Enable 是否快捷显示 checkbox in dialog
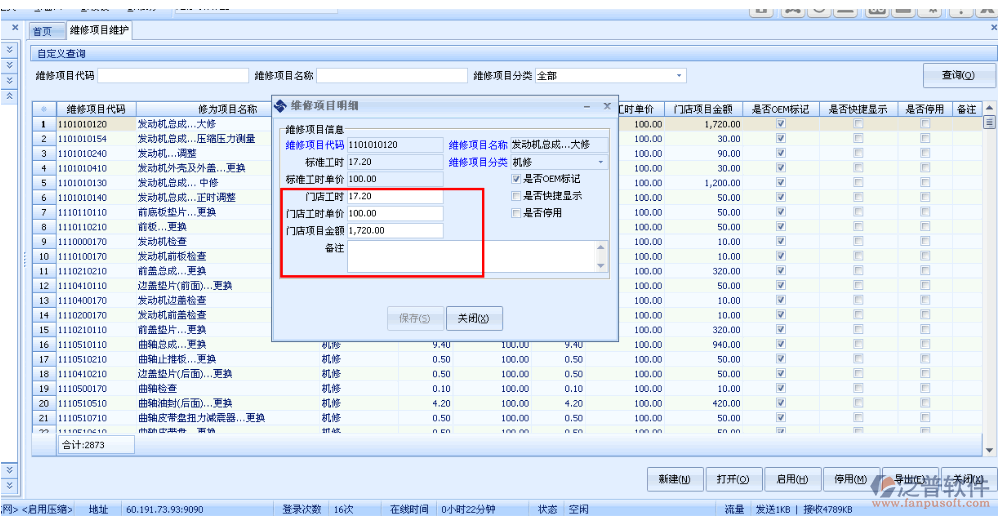 [x=516, y=196]
